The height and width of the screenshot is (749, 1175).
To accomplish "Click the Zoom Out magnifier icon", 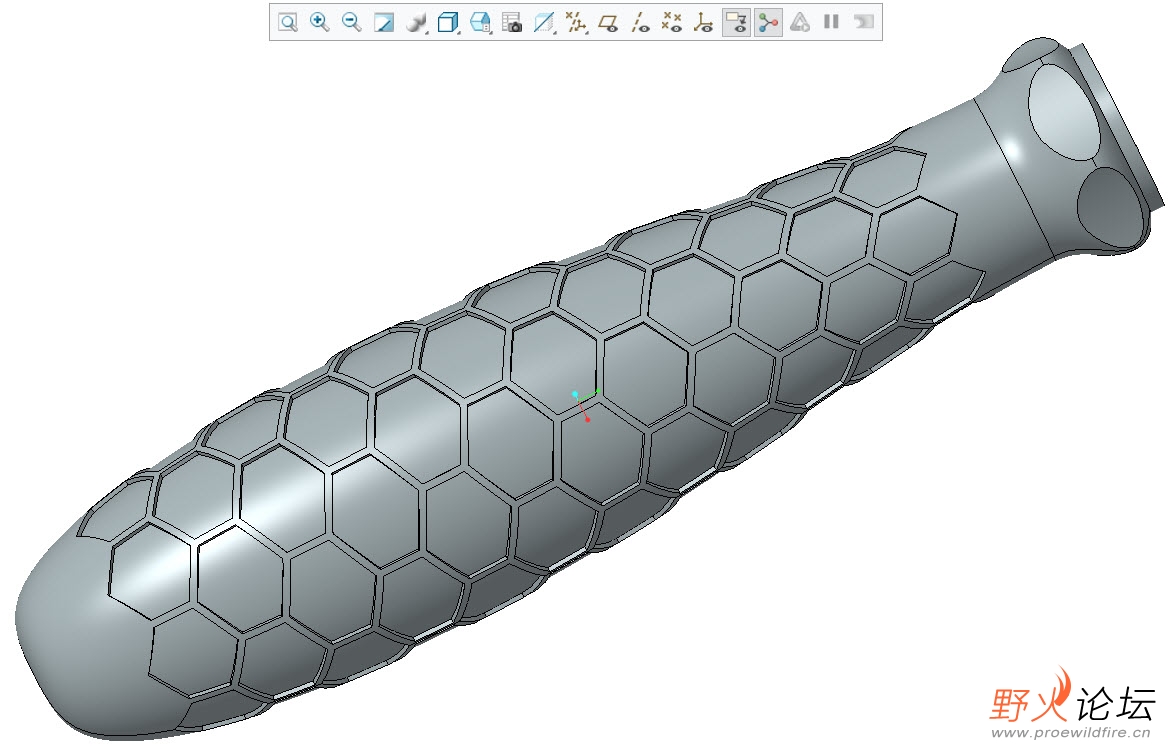I will pyautogui.click(x=351, y=22).
